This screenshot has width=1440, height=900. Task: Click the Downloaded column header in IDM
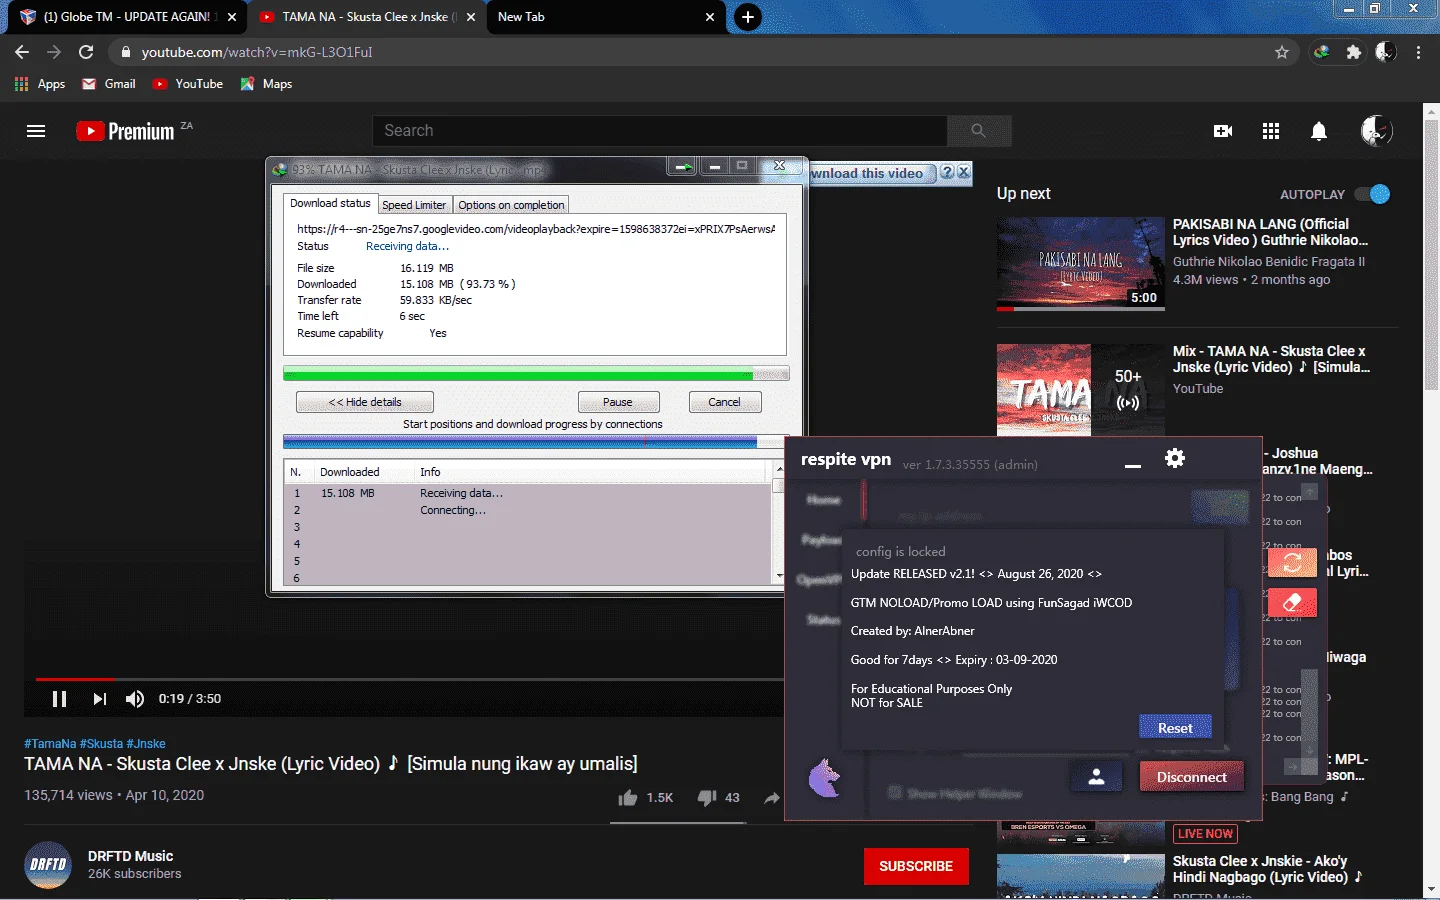pos(349,472)
